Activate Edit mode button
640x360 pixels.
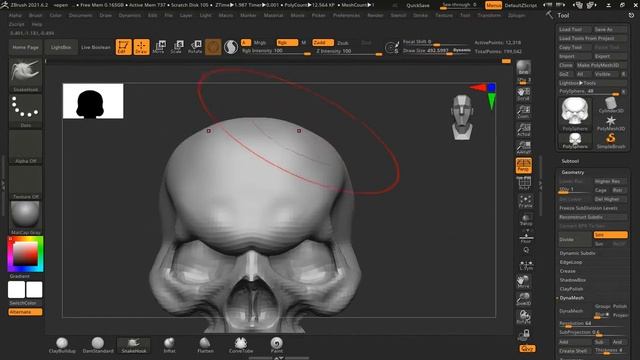[x=123, y=47]
